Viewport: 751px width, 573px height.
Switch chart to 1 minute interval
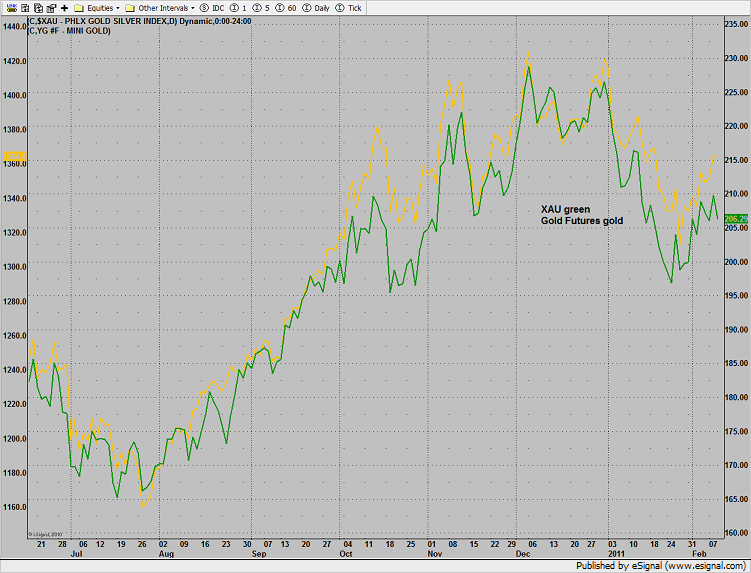[x=237, y=7]
